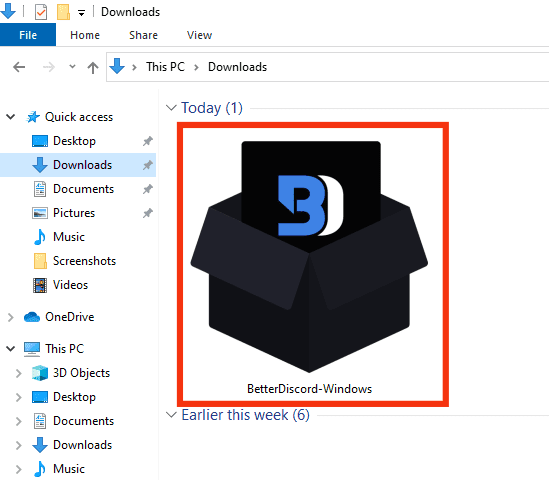The height and width of the screenshot is (480, 549).
Task: Click the window's Downloads arrow title icon
Action: click(8, 11)
